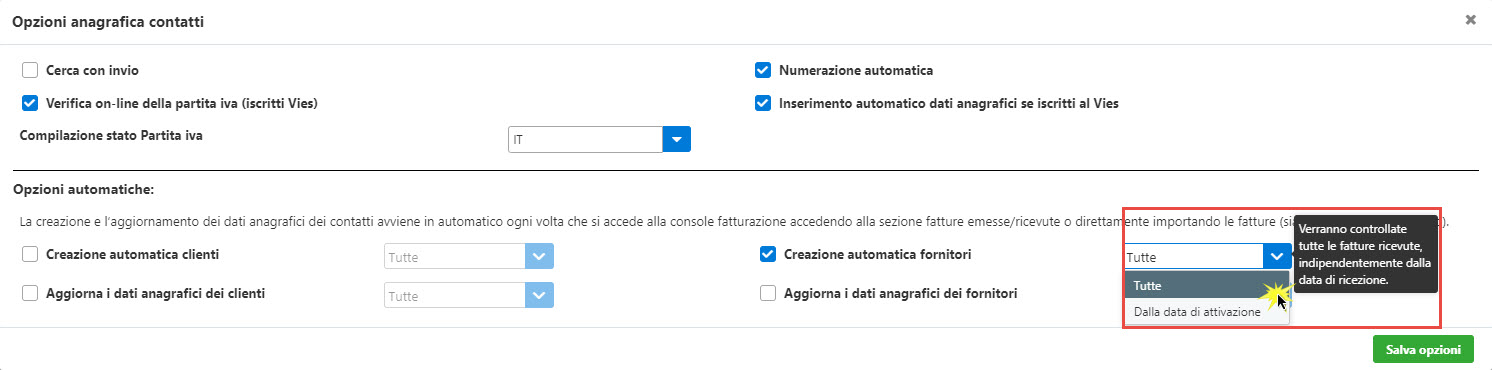Expand the Aggiorna clienti dropdown chevron

(540, 296)
